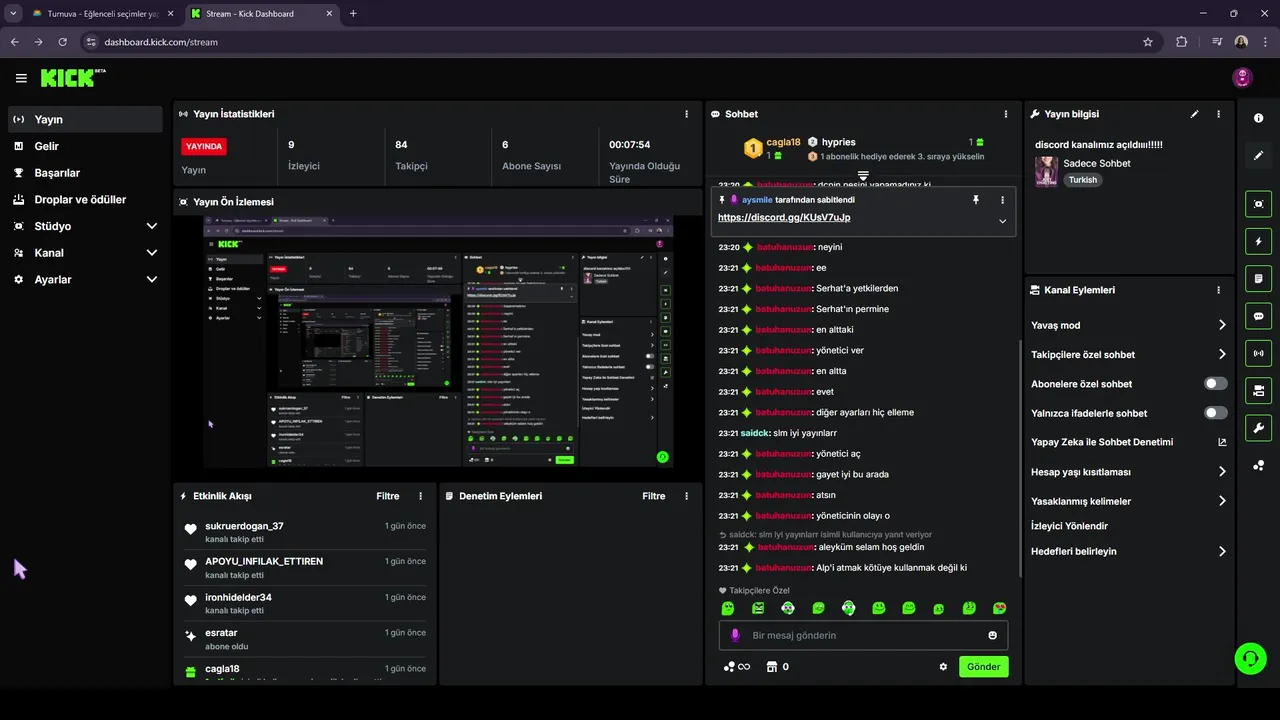Open Droplar ve ödüller in sidebar

click(x=85, y=199)
